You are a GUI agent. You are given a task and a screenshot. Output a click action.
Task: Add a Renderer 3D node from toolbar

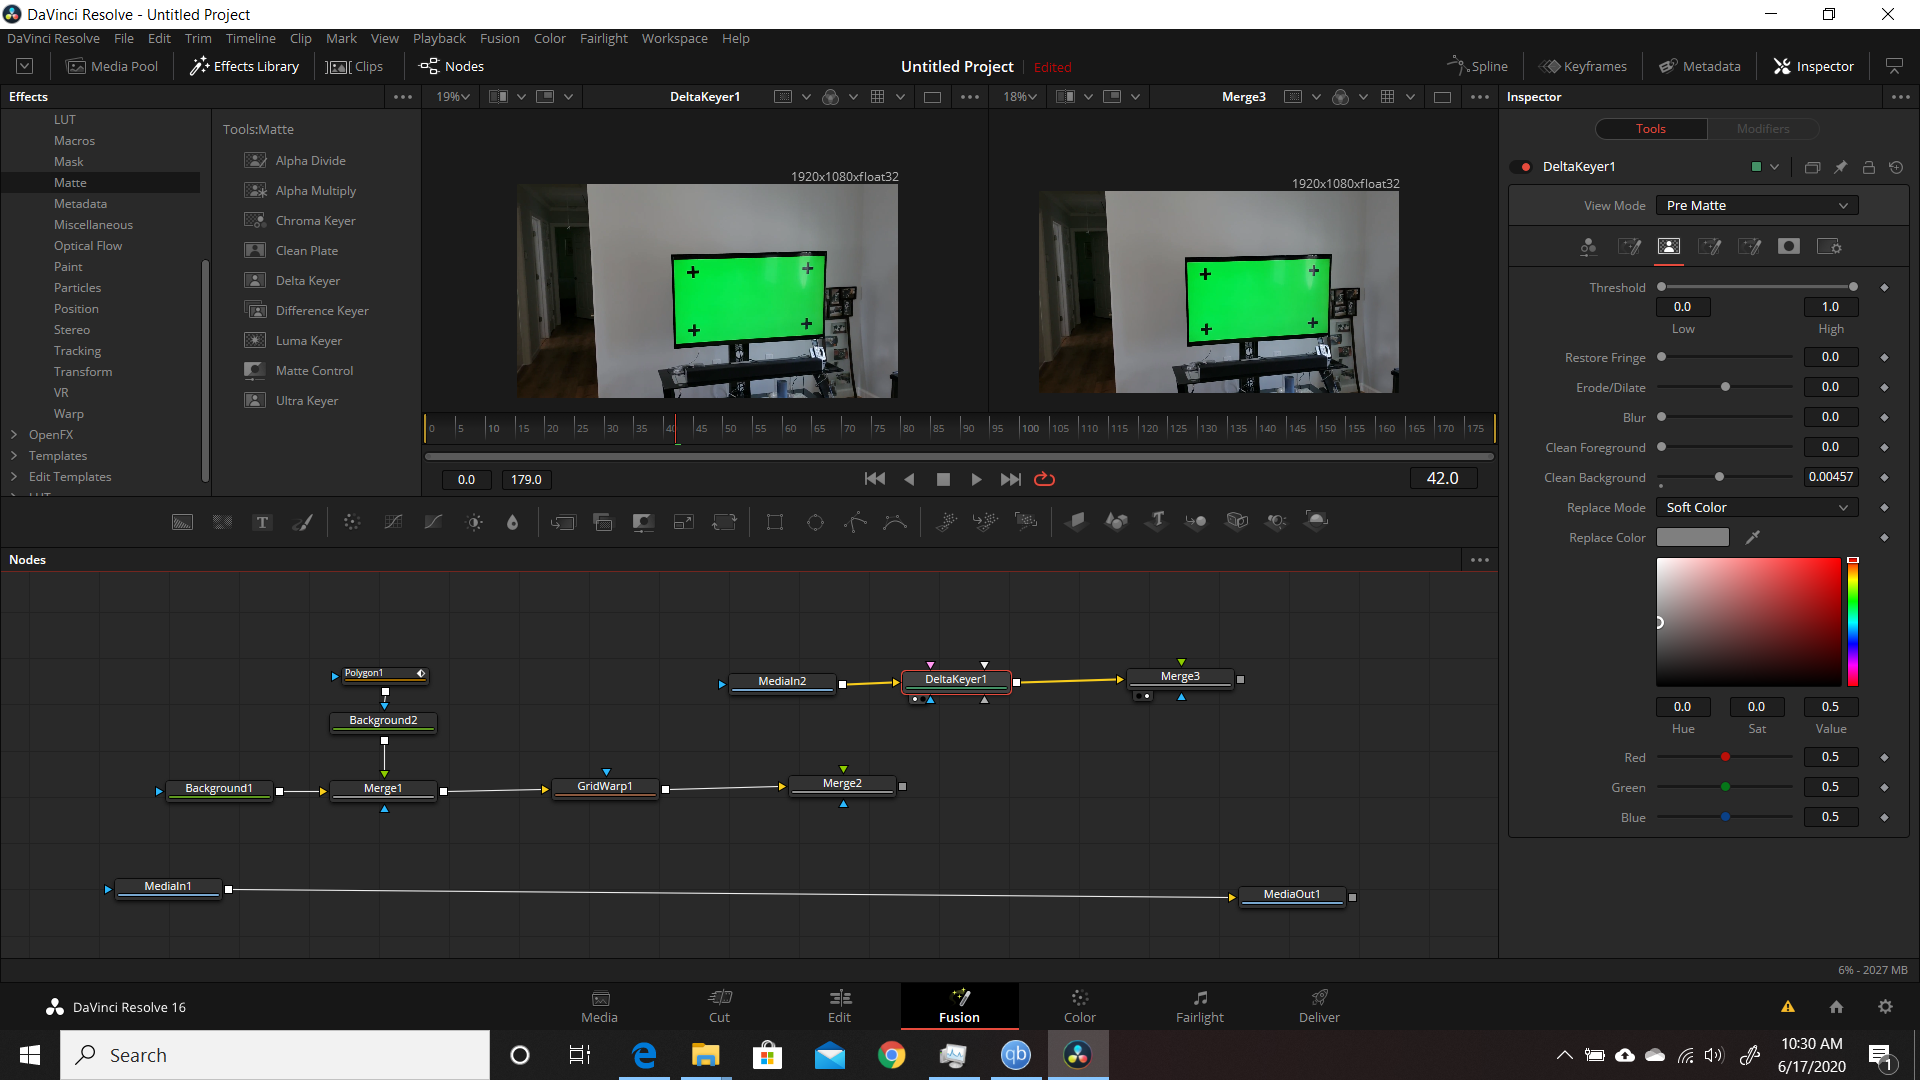(1317, 520)
